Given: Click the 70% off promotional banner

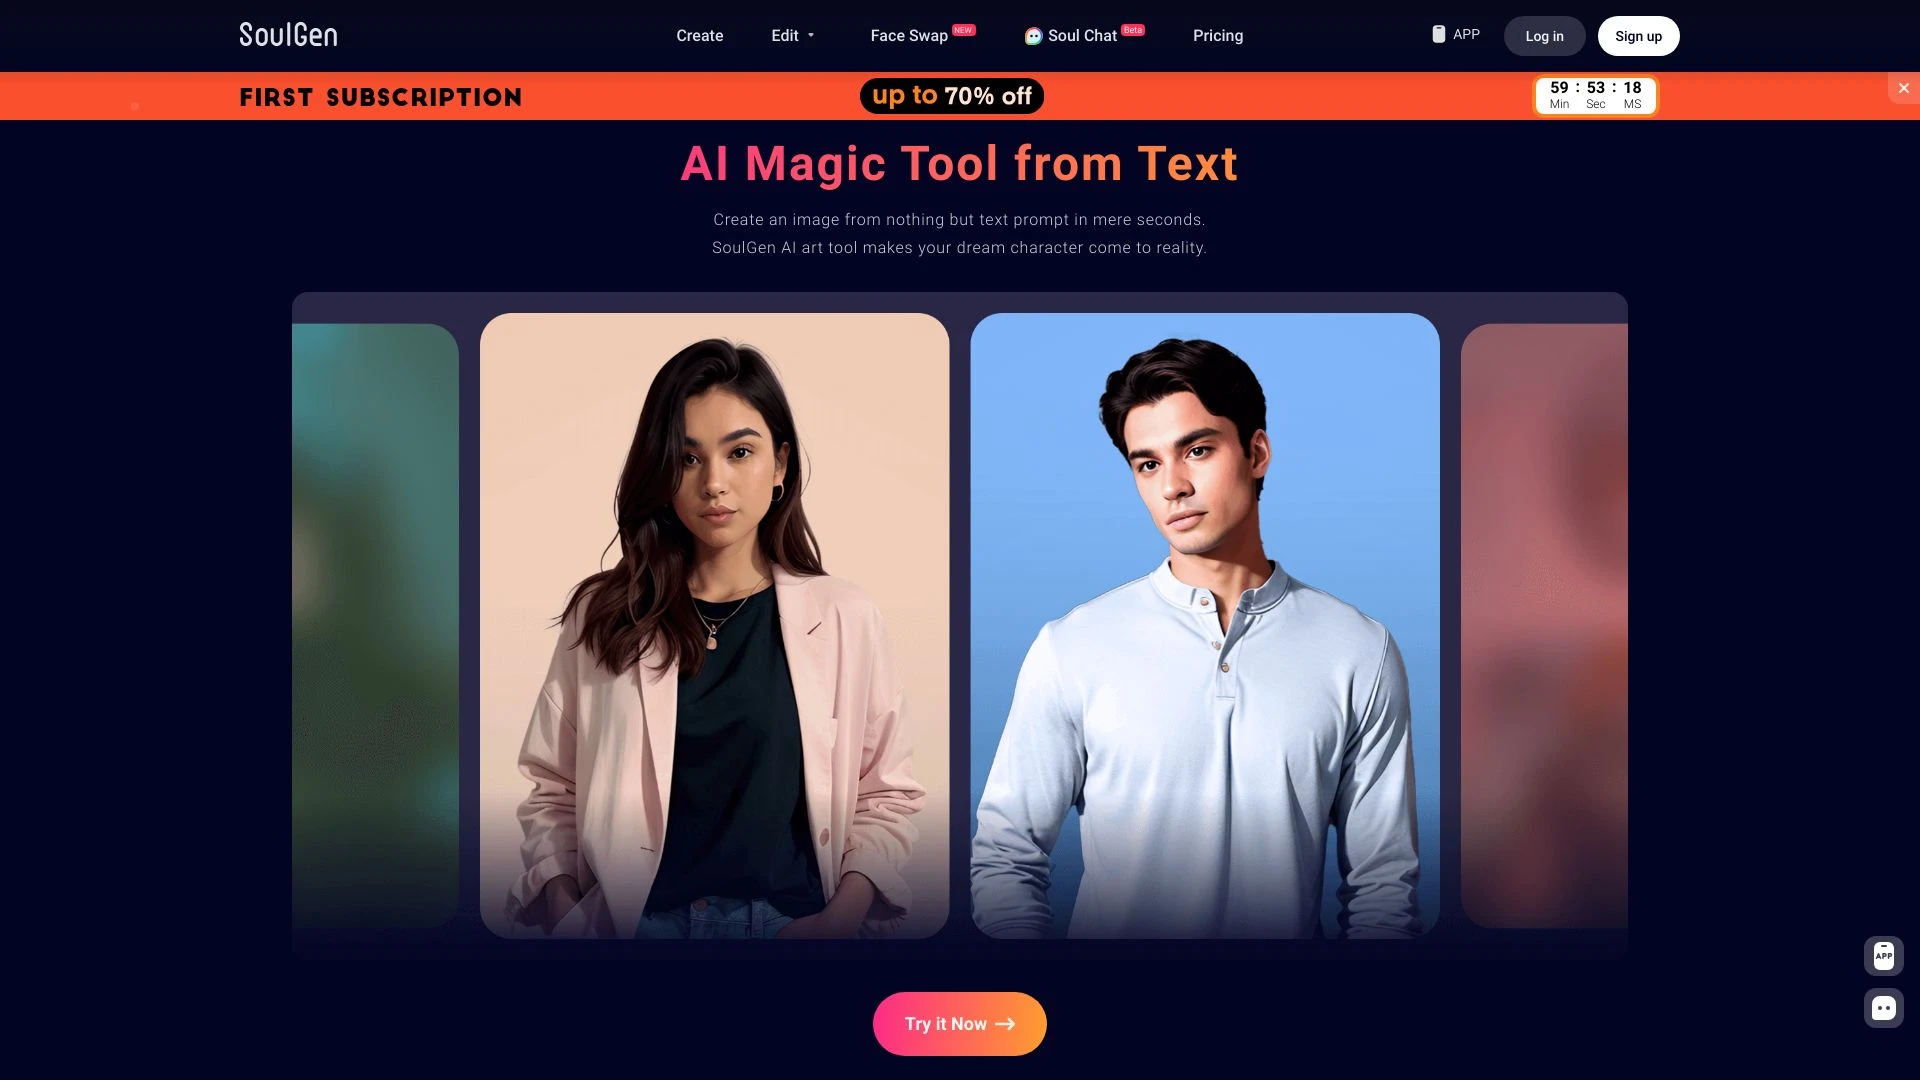Looking at the screenshot, I should coord(951,95).
